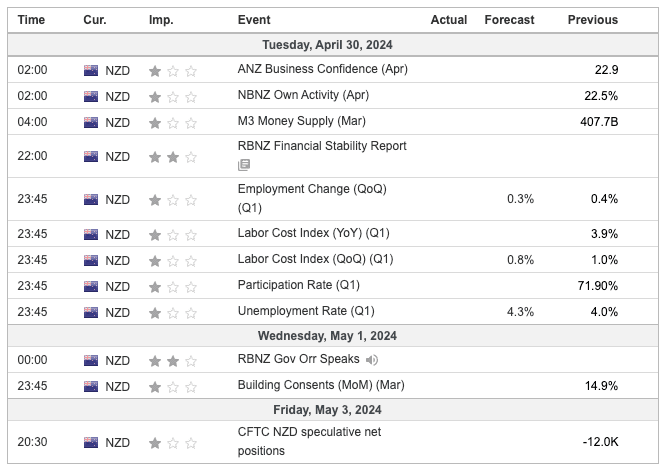Click the Time column header
The height and width of the screenshot is (469, 661).
coord(31,20)
